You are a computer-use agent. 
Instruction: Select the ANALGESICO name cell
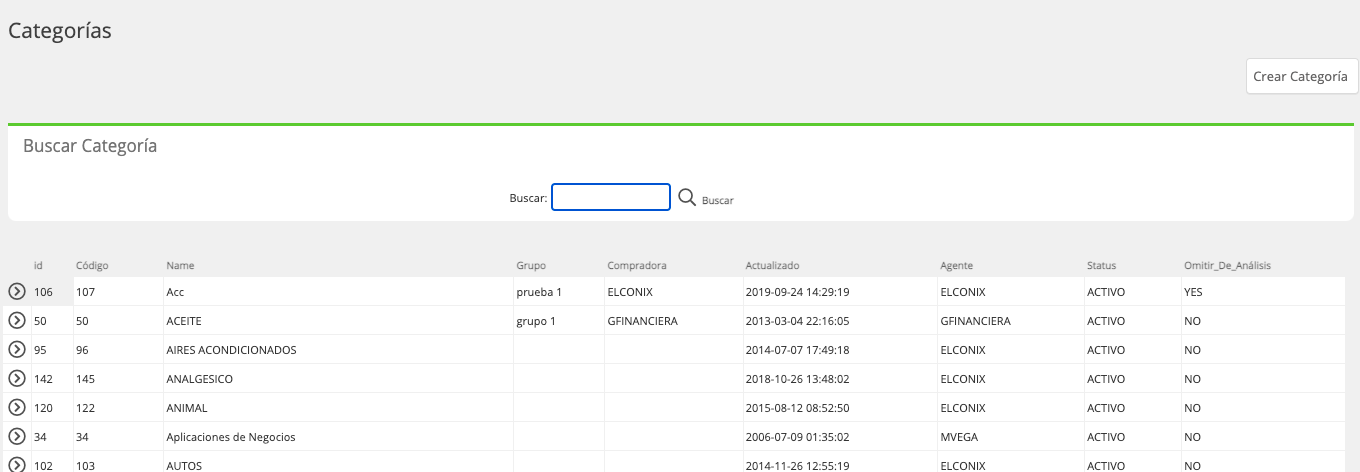[x=339, y=379]
